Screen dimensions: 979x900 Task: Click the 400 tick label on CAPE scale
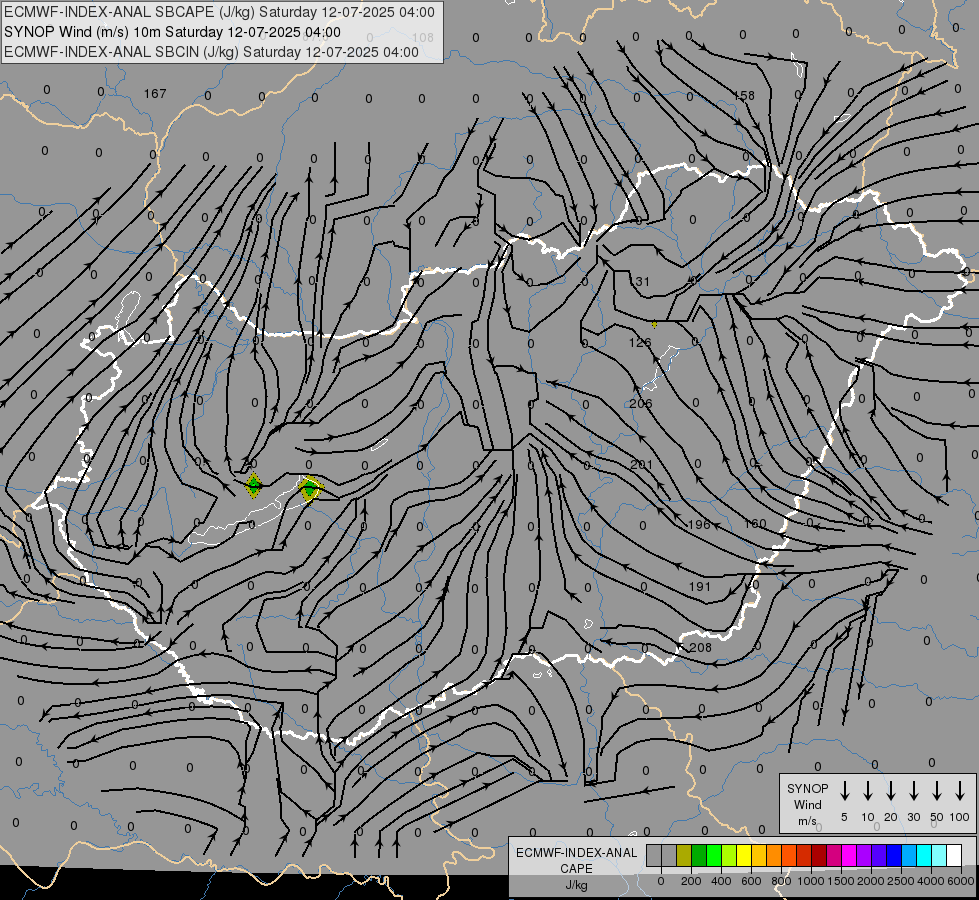(721, 881)
